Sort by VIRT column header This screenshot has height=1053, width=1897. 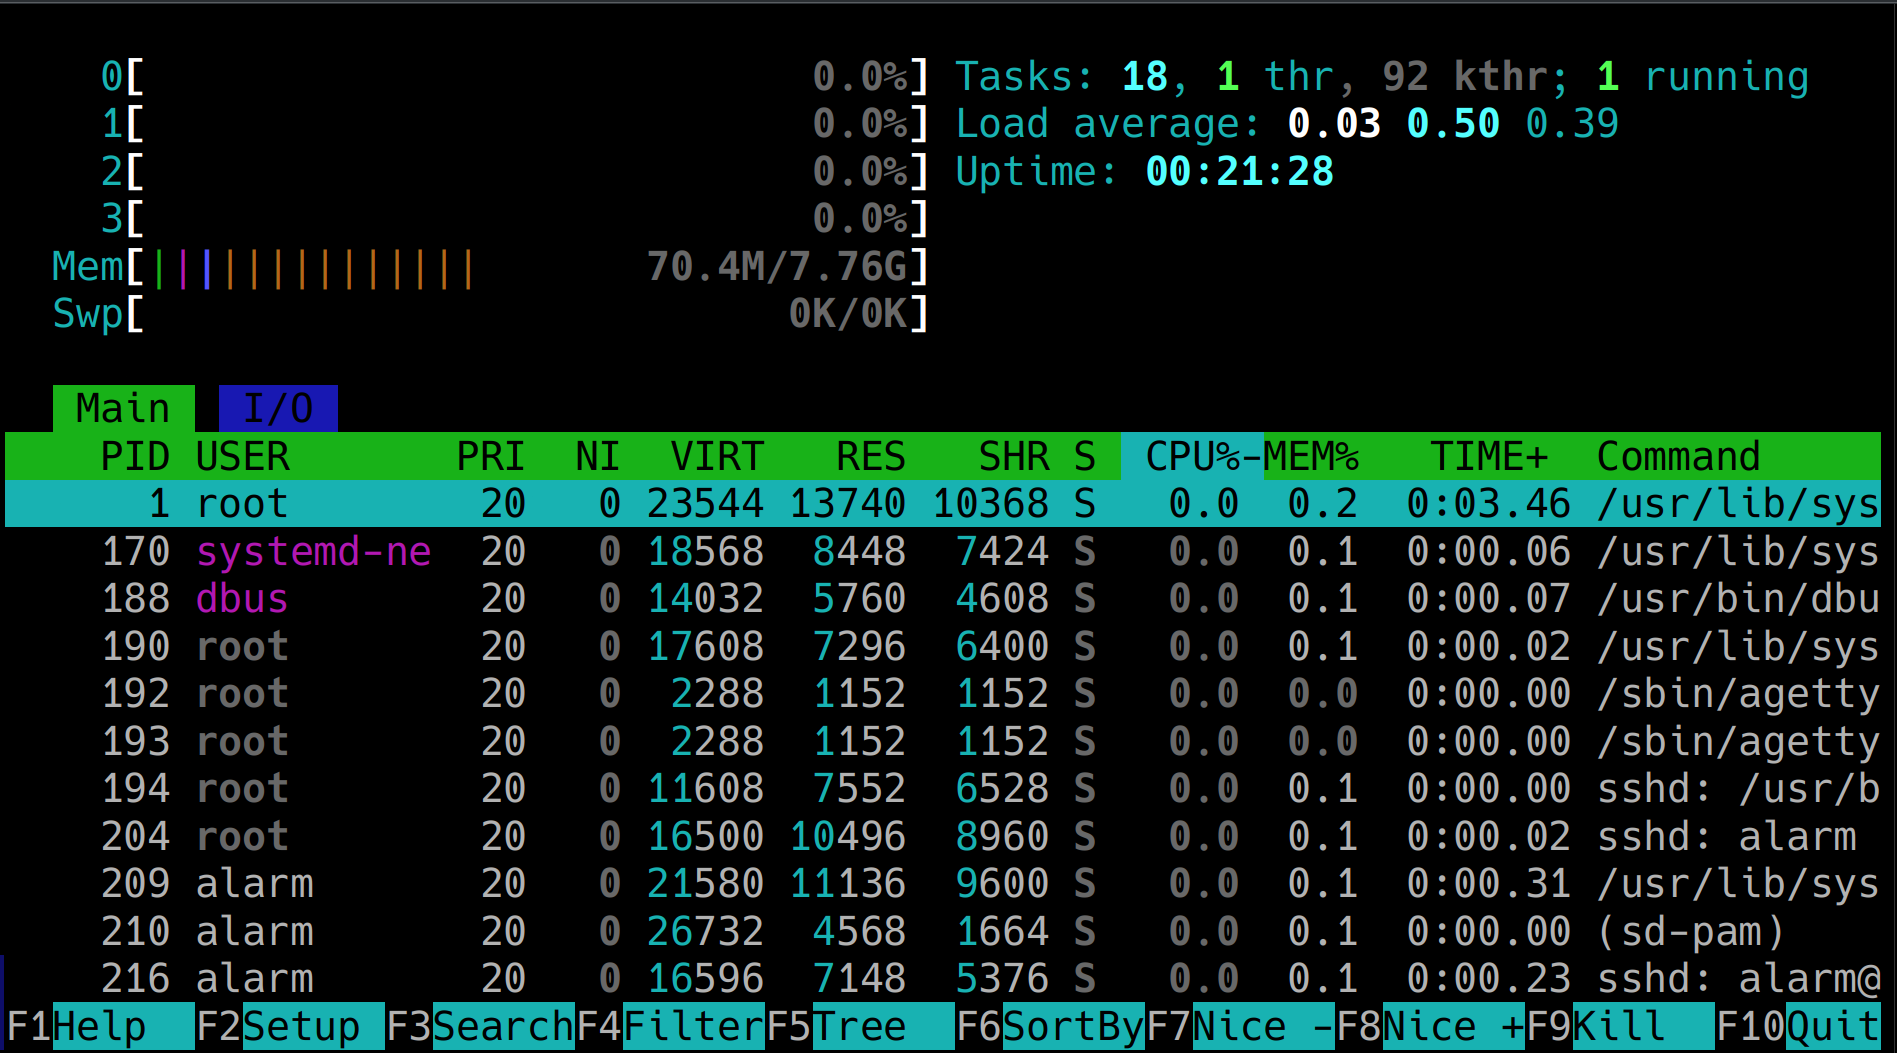717,456
